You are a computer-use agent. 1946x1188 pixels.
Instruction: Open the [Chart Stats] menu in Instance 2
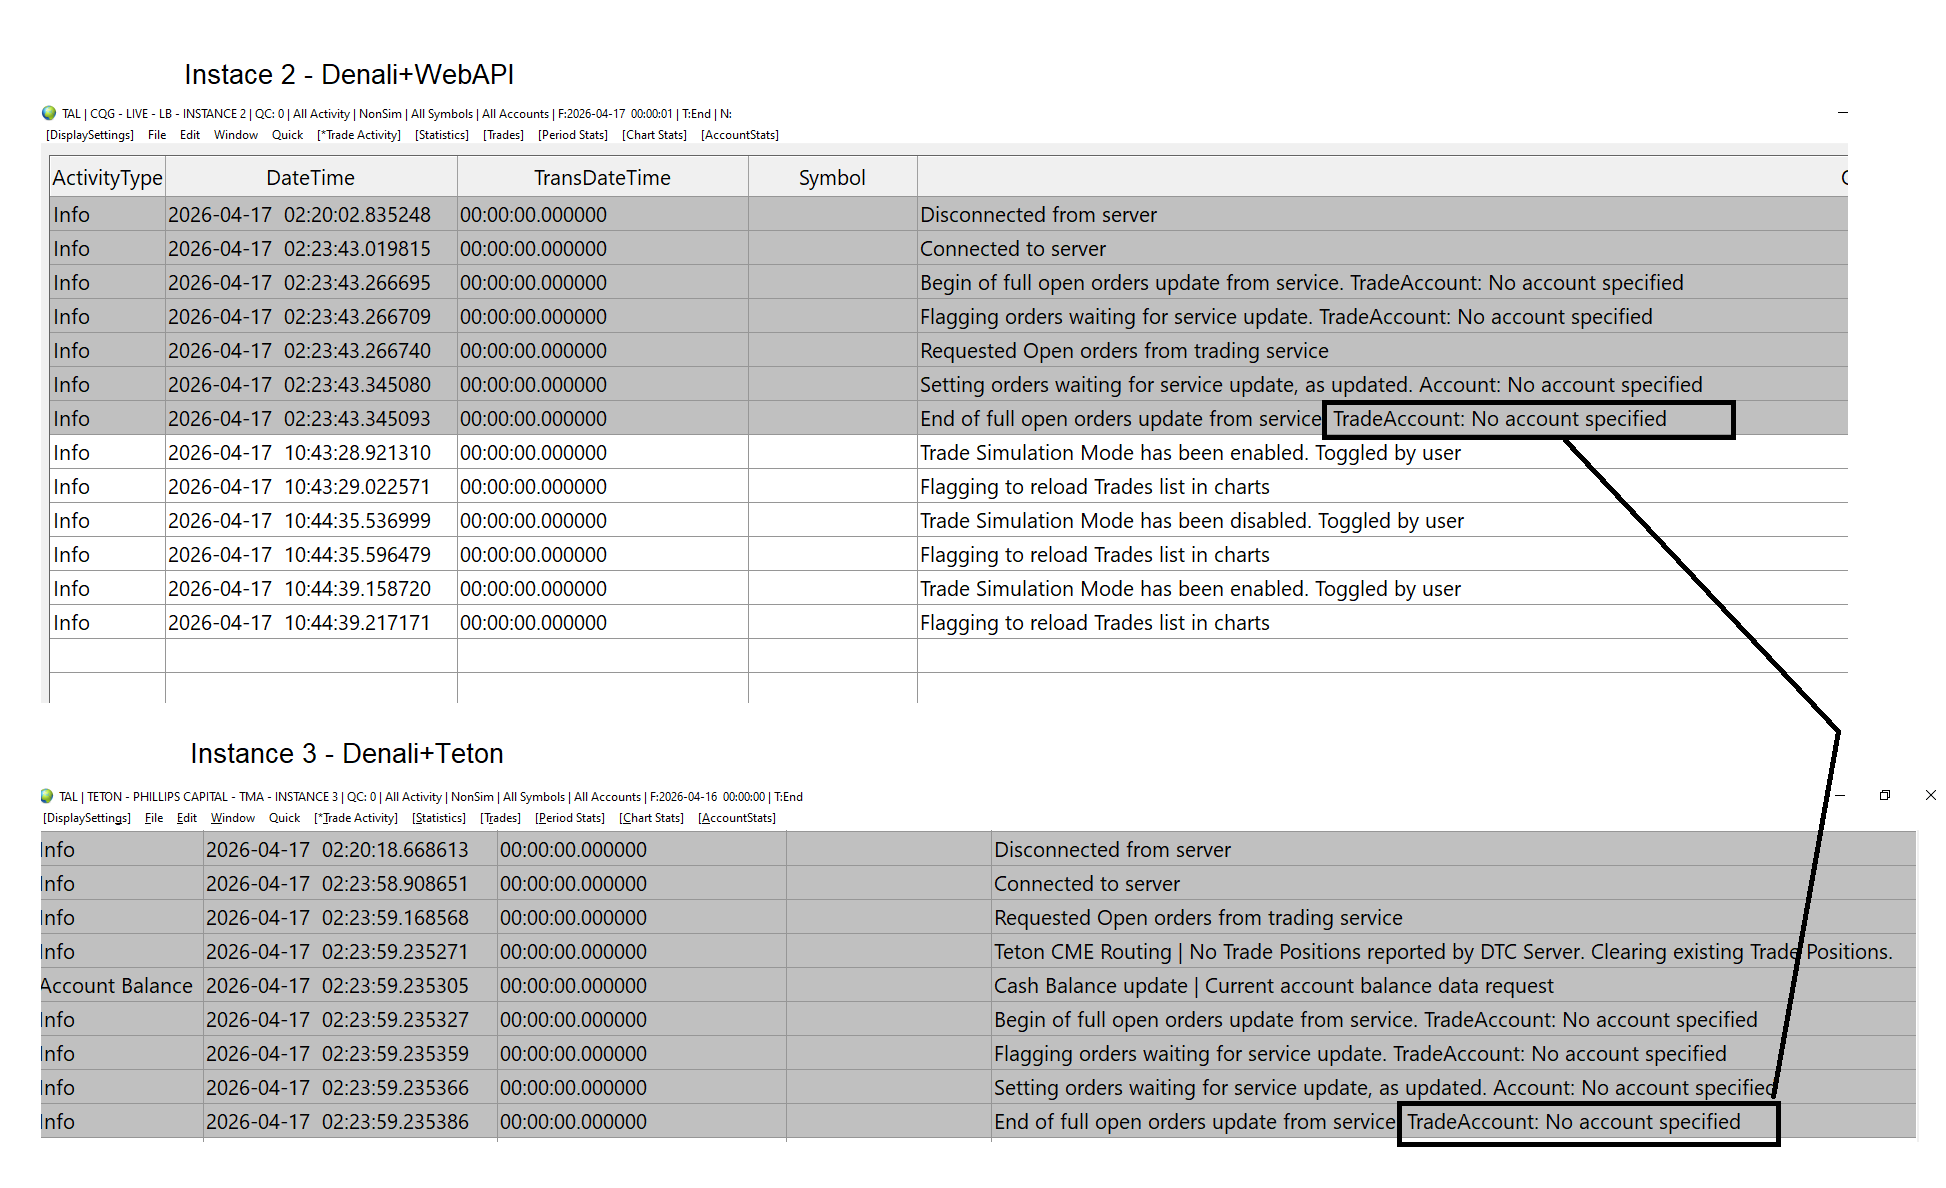pyautogui.click(x=654, y=135)
